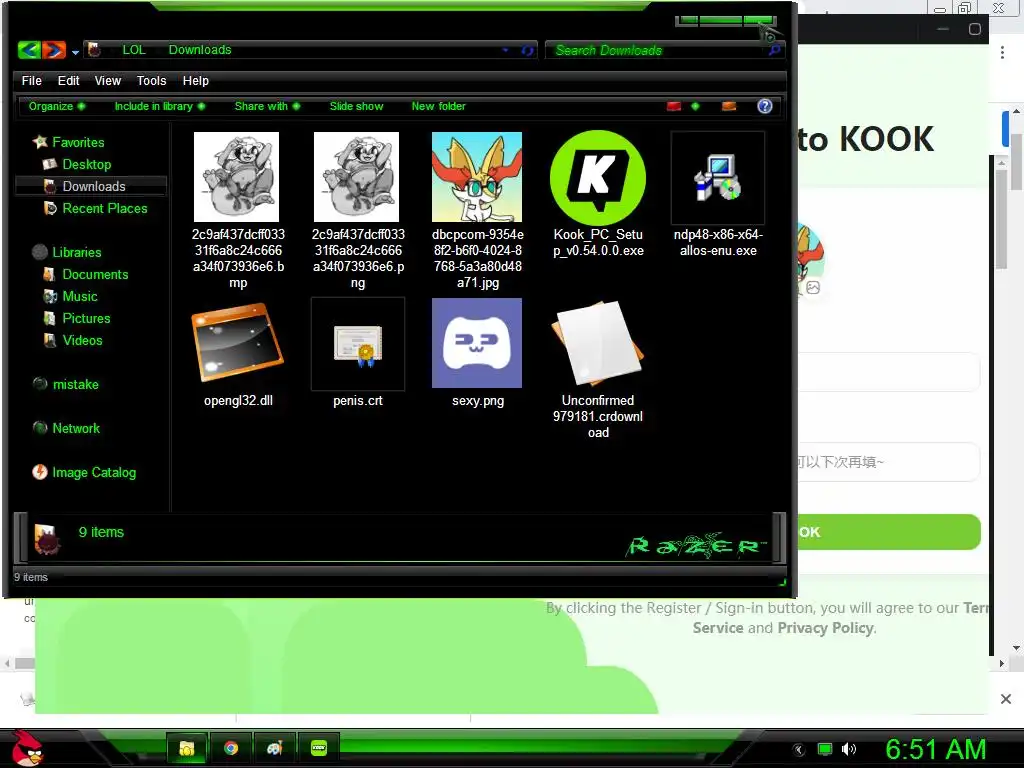Screen dimensions: 1024x768
Task: Expand the Share with dropdown
Action: tap(267, 106)
